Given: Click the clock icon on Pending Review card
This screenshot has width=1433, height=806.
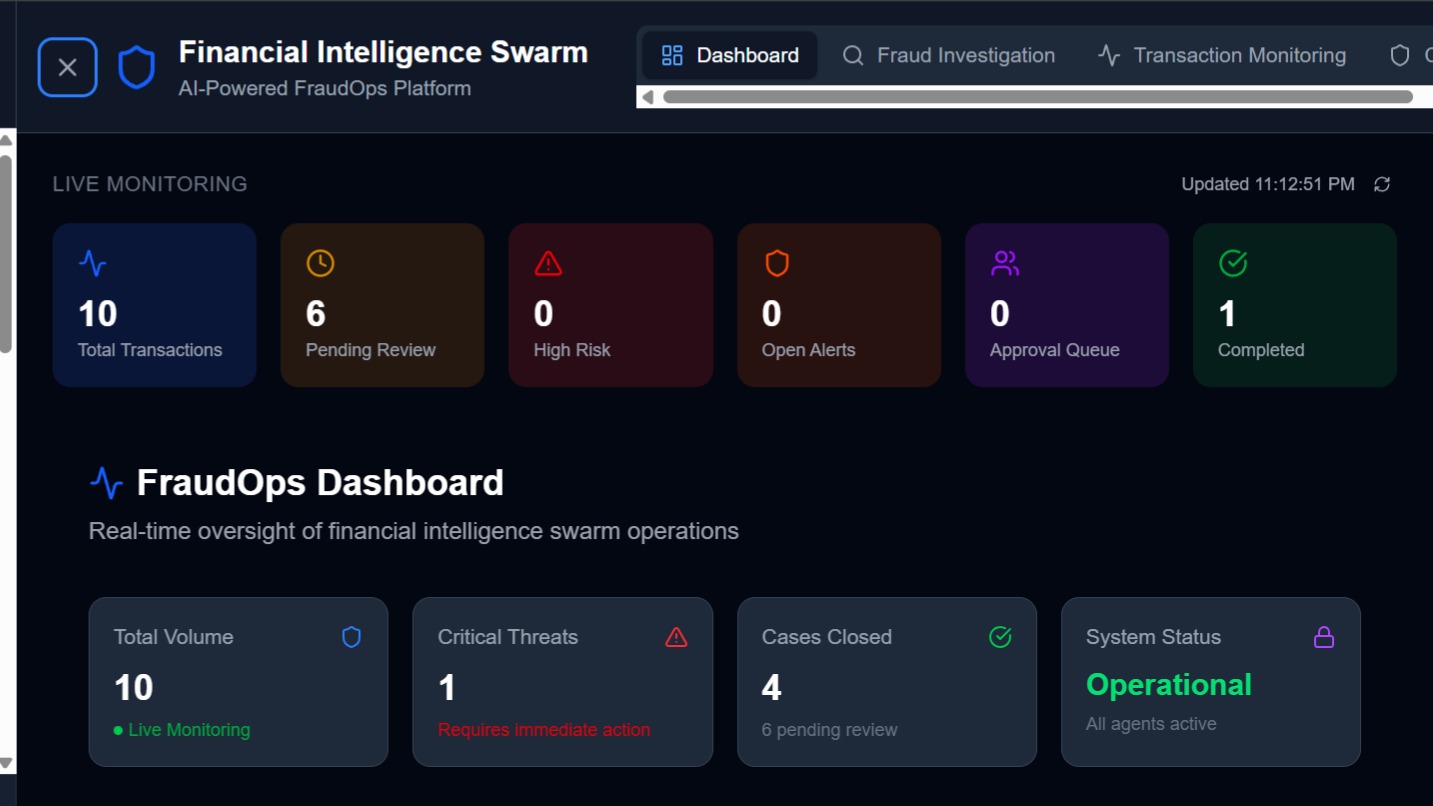Looking at the screenshot, I should [320, 263].
